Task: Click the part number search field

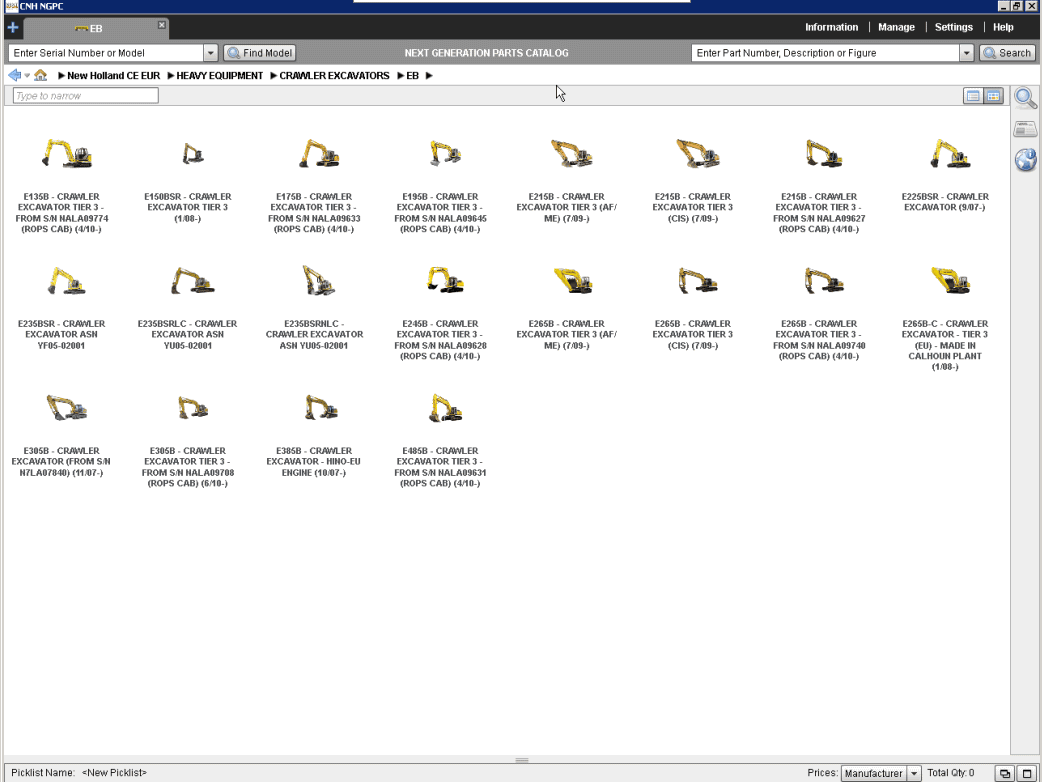Action: (x=825, y=53)
